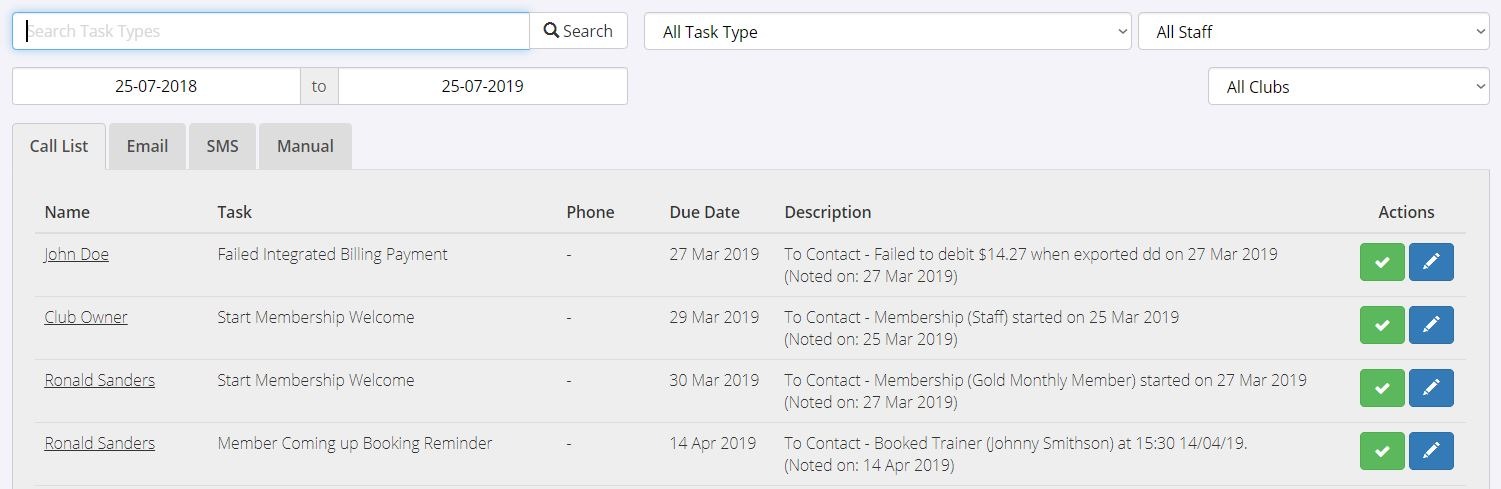
Task: Open the Club Owner link
Action: coord(86,317)
